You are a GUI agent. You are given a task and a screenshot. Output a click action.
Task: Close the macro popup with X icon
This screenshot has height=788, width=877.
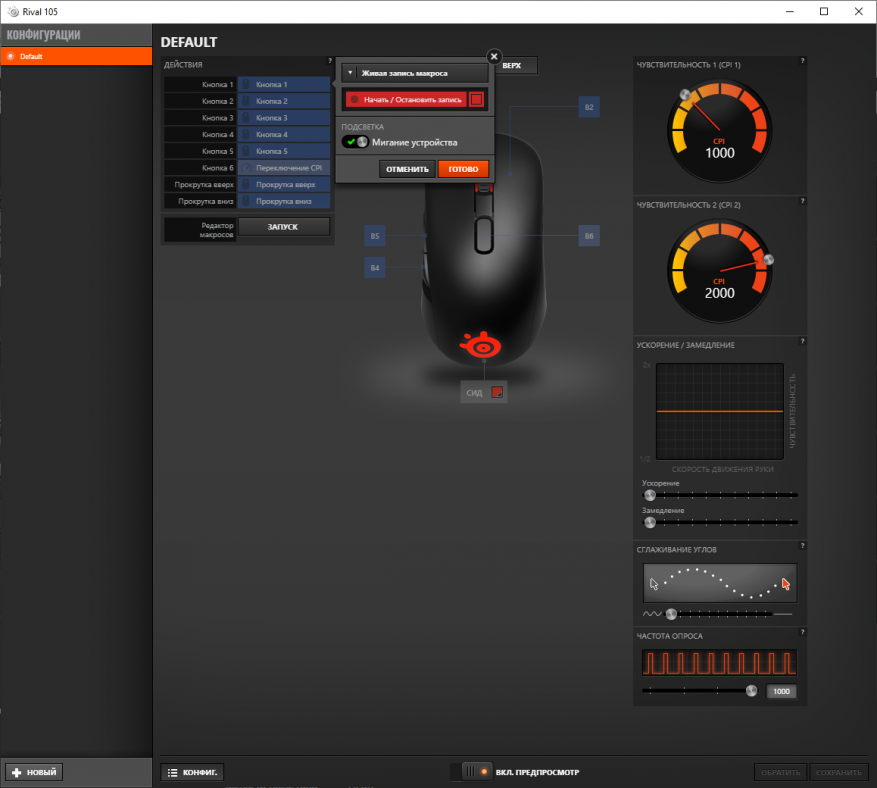[x=494, y=56]
